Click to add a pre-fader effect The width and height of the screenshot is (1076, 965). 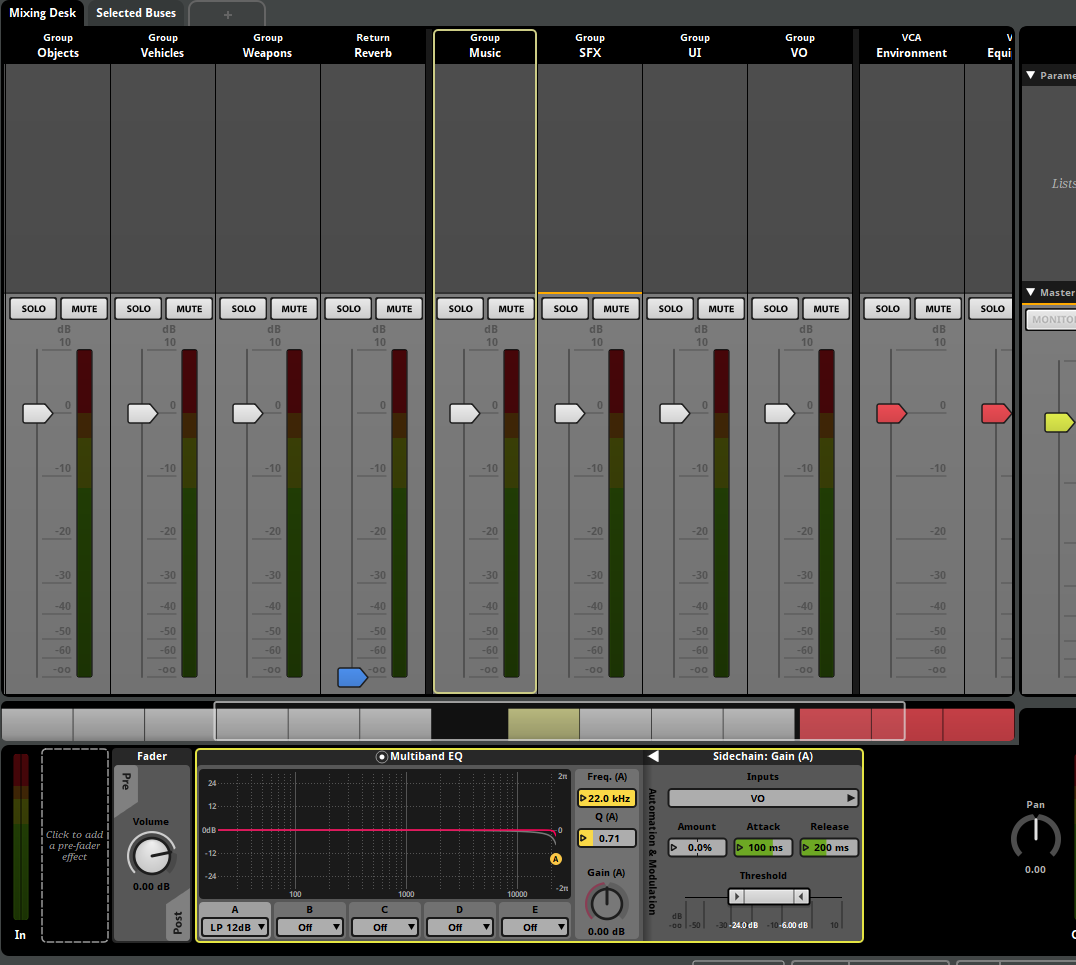[x=74, y=845]
